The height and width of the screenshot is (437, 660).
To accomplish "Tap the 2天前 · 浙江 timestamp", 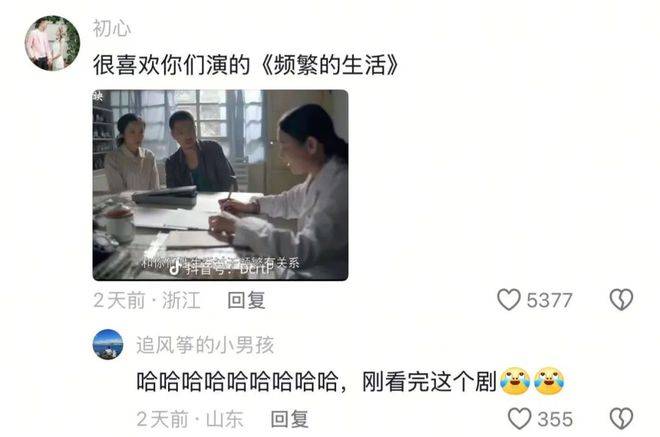I will point(147,300).
